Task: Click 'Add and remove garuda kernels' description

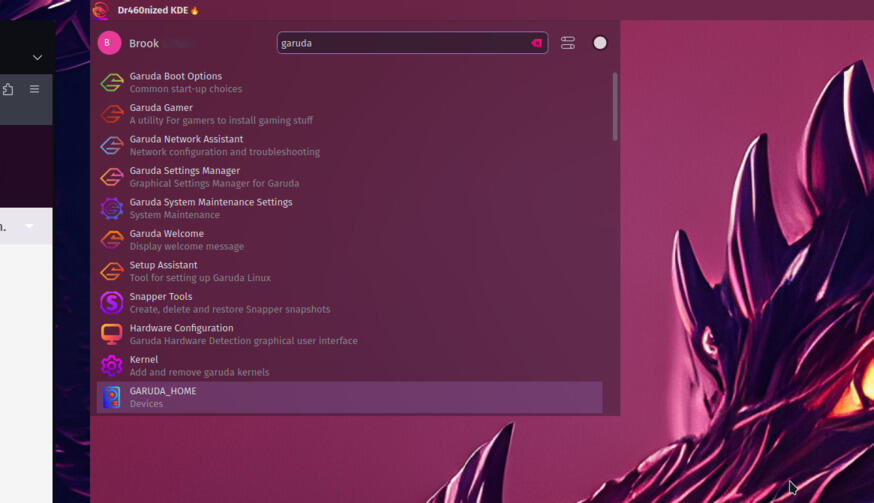Action: pyautogui.click(x=199, y=373)
